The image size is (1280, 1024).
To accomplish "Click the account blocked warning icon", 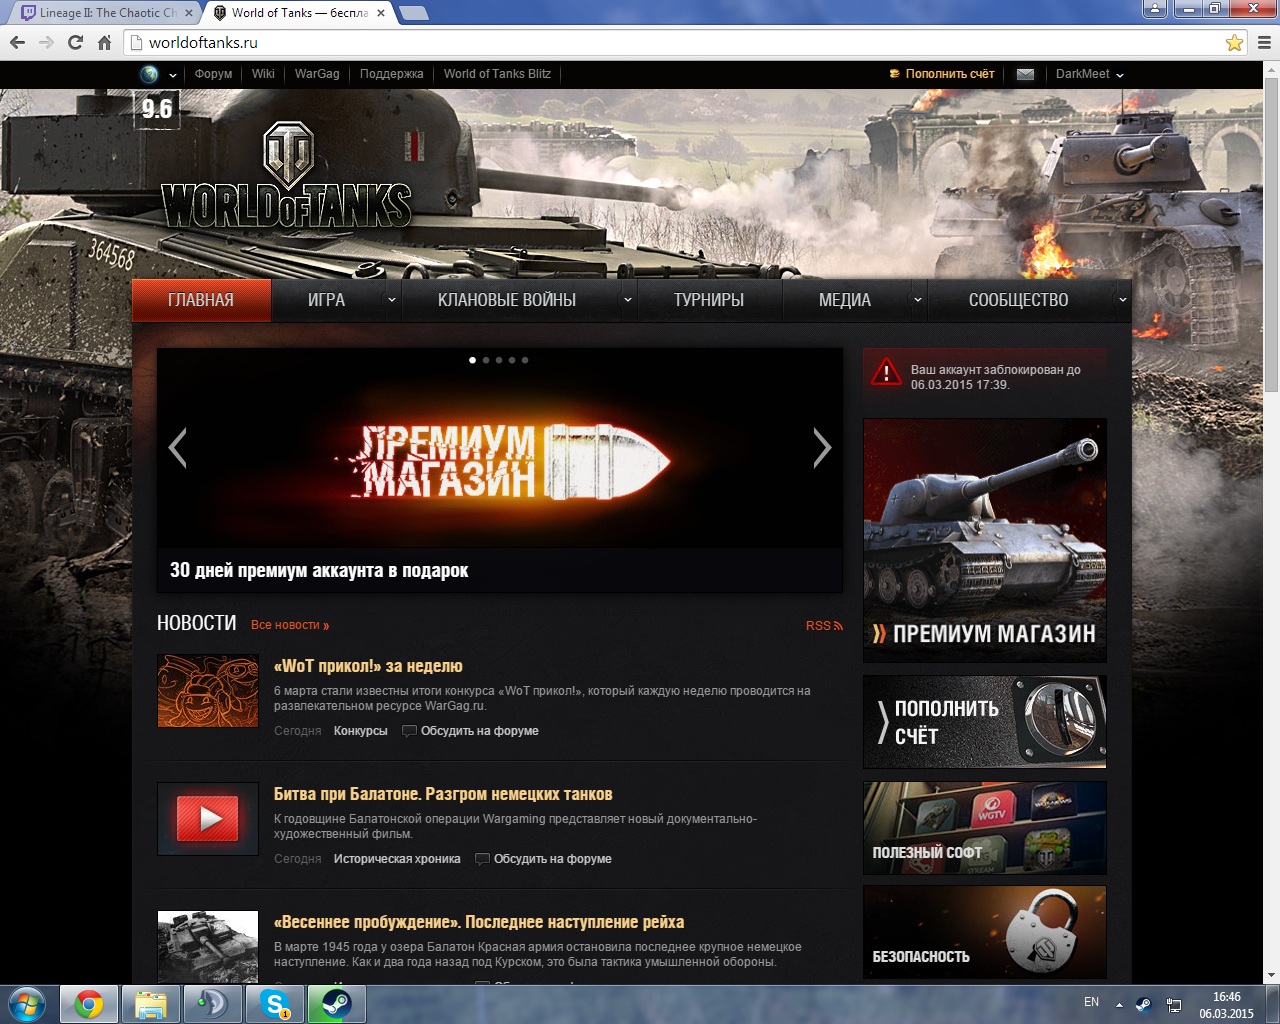I will (x=886, y=372).
